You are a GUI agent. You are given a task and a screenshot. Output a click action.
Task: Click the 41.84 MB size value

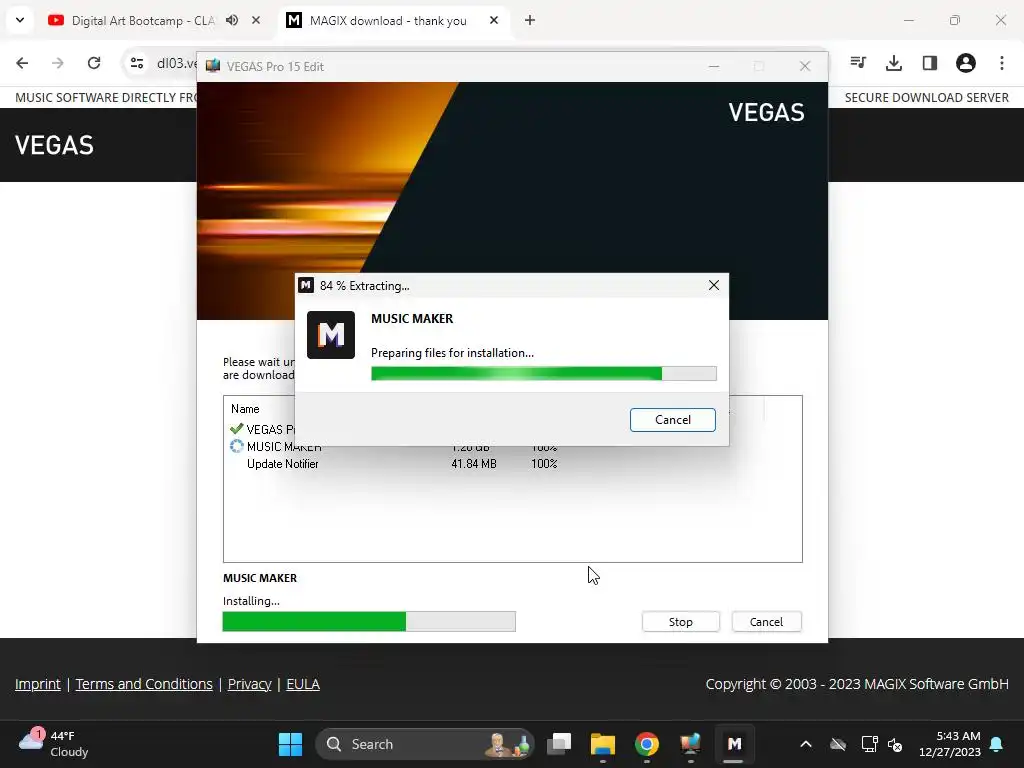coord(473,464)
